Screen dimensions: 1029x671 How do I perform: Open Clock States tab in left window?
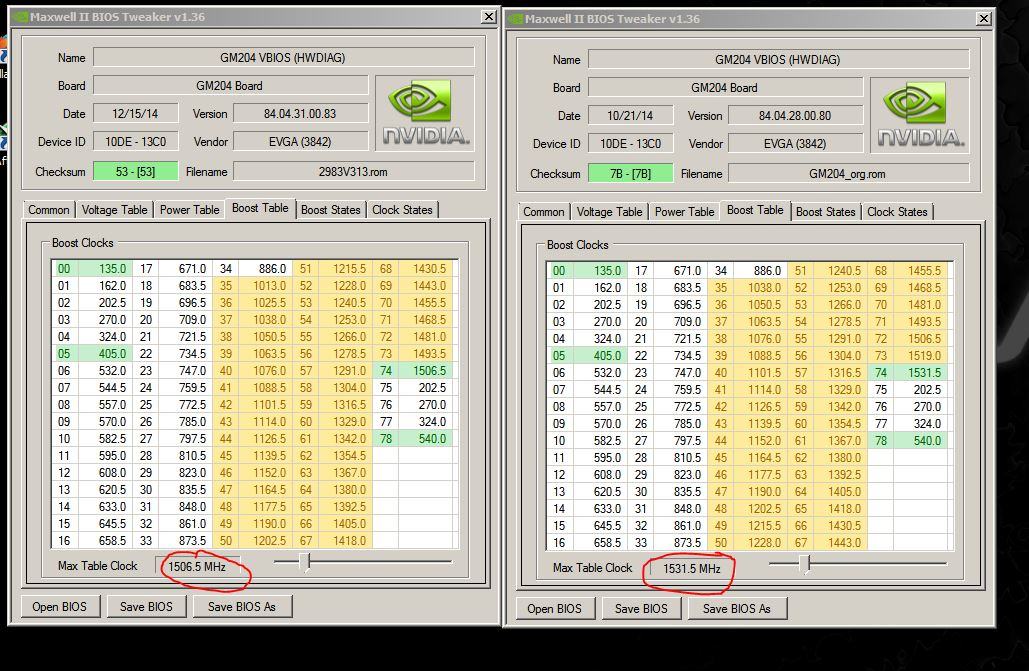[x=402, y=209]
